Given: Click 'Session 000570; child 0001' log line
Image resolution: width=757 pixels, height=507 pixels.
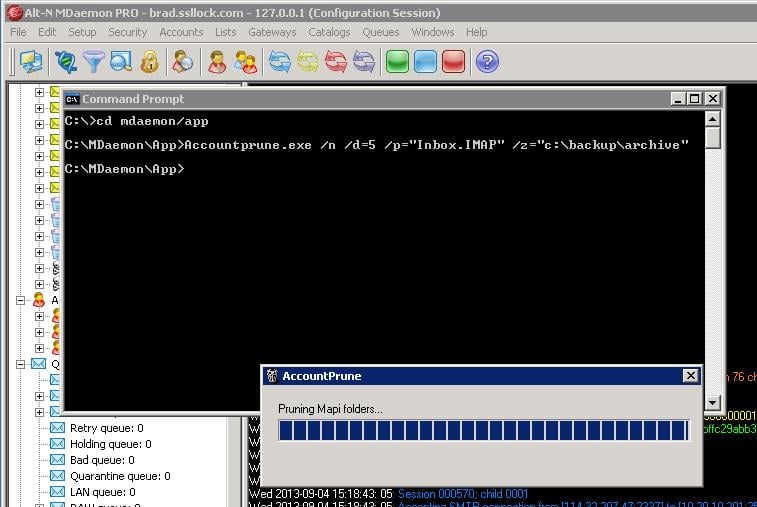Looking at the screenshot, I should [463, 494].
